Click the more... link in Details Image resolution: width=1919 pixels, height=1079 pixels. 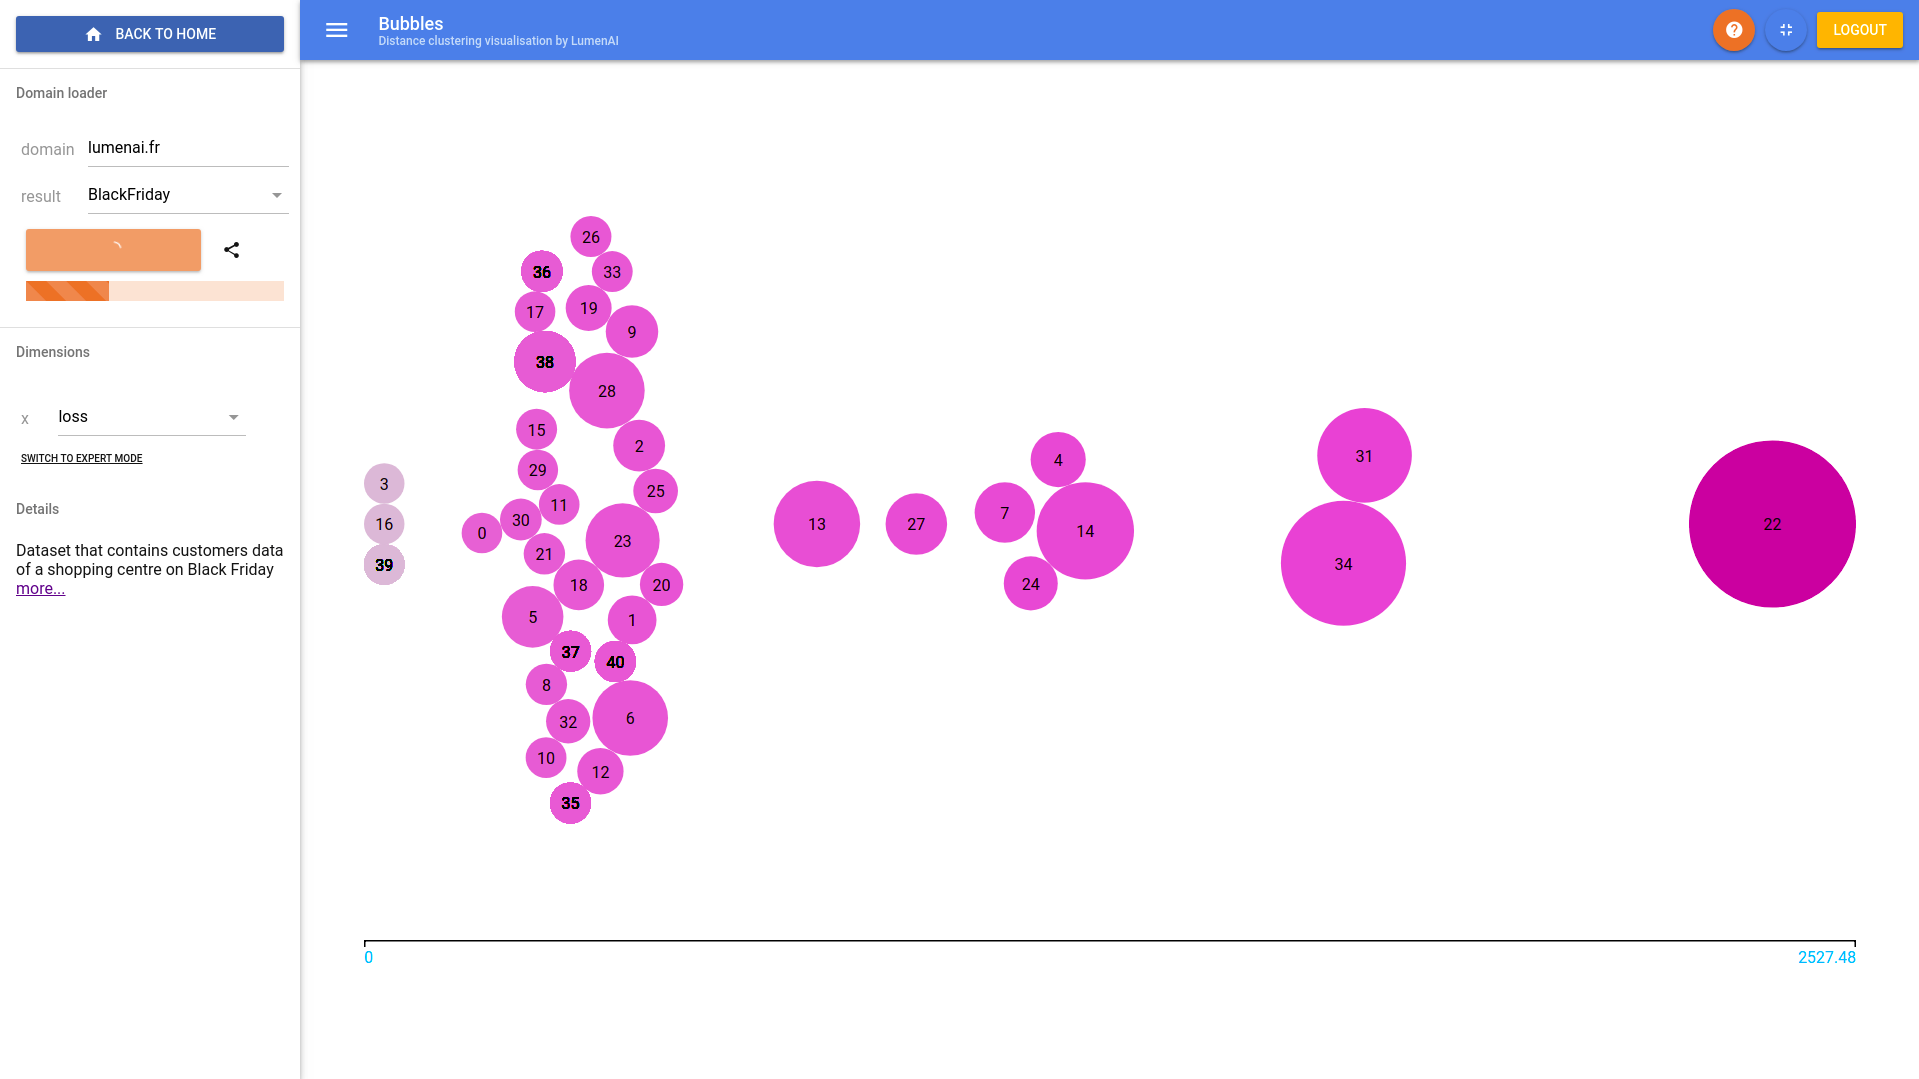(40, 588)
